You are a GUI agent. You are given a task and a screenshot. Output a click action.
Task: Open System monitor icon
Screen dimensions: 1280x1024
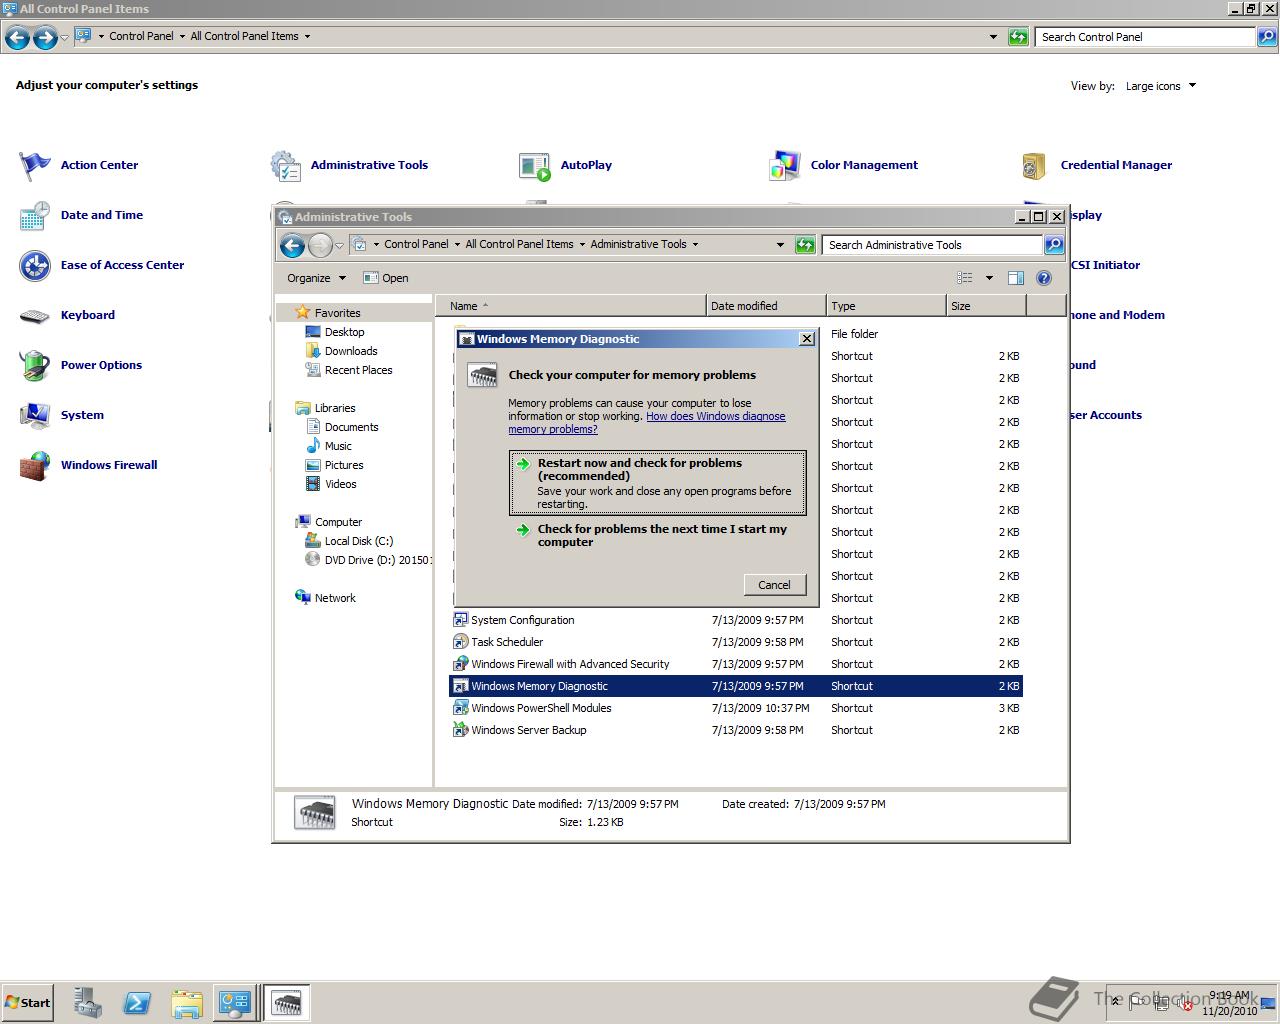35,415
